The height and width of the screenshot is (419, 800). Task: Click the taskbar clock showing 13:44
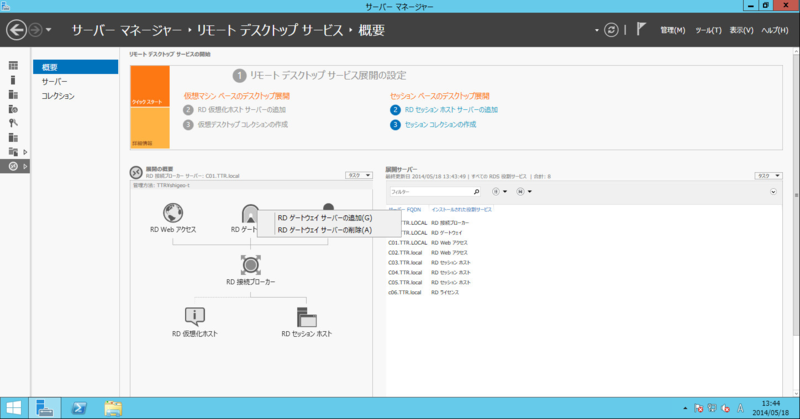(x=770, y=408)
